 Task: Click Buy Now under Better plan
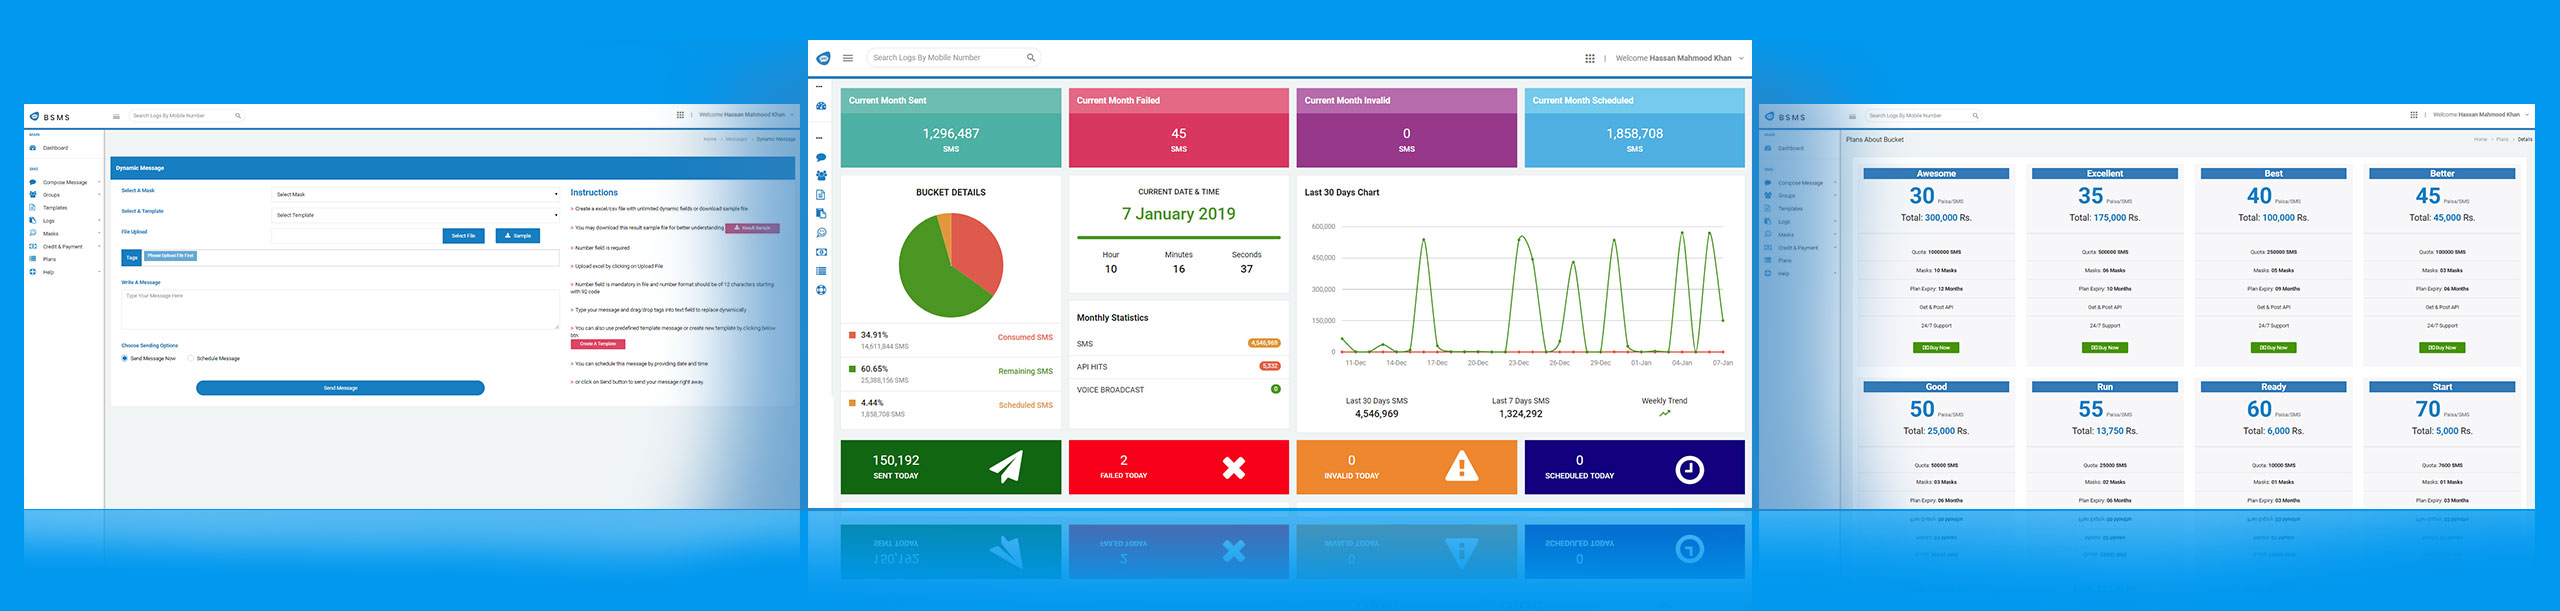click(2442, 348)
